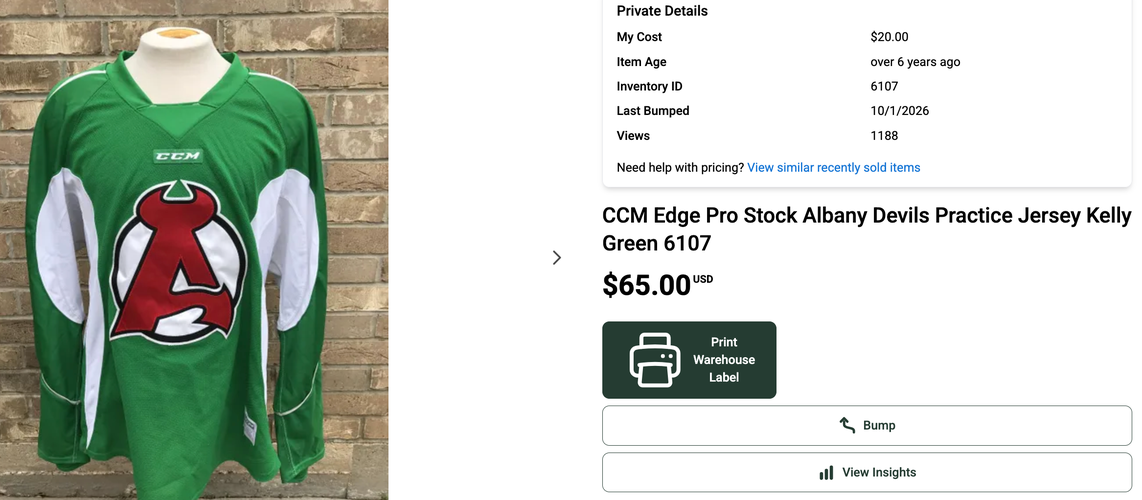Image resolution: width=1142 pixels, height=500 pixels.
Task: Bump the jersey listing
Action: pos(867,426)
